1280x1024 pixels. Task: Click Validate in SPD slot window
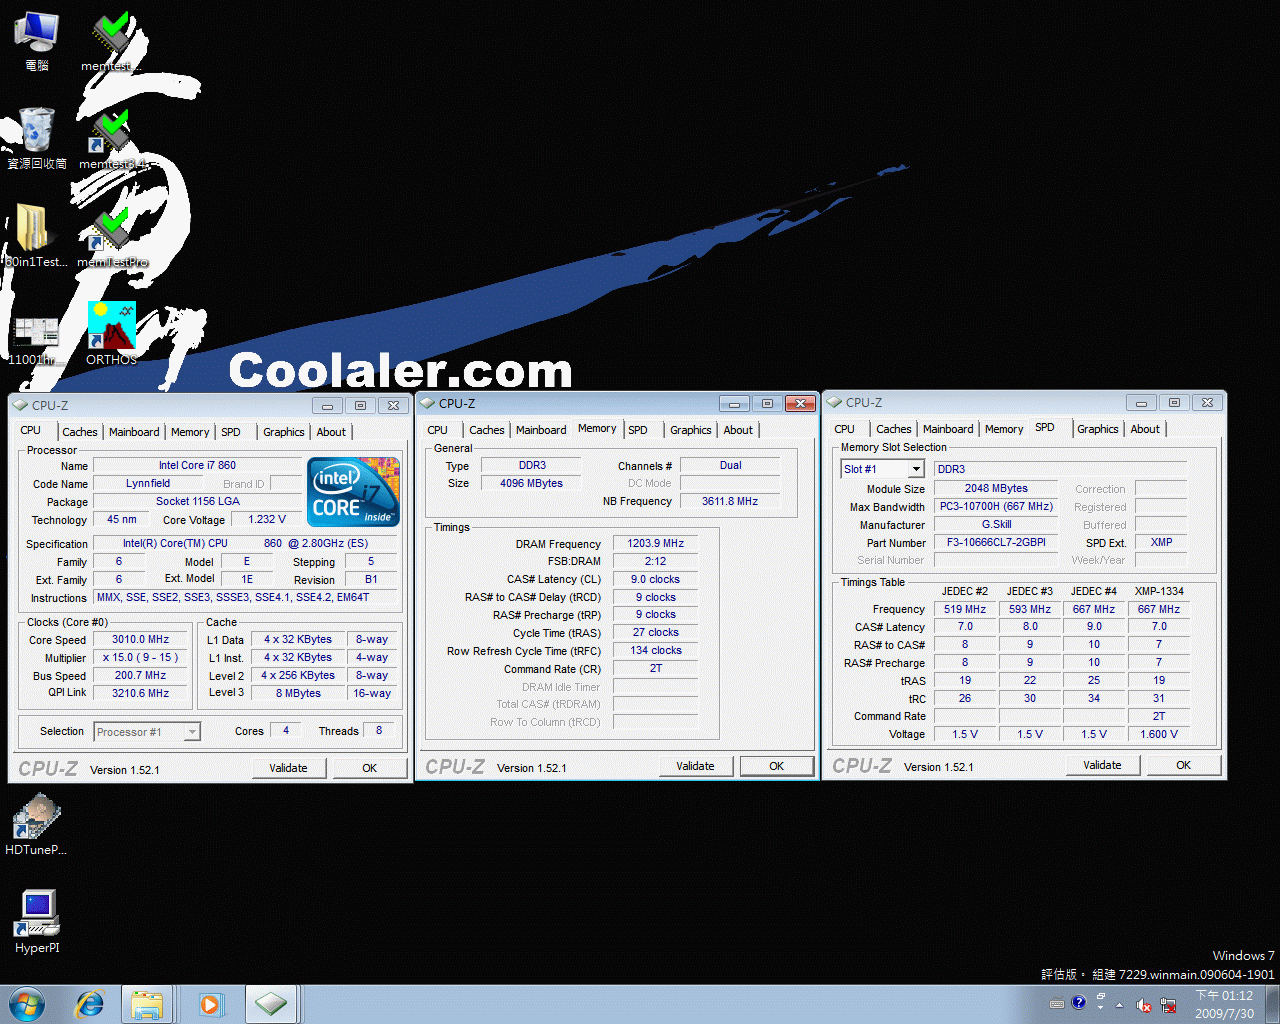[x=1102, y=765]
